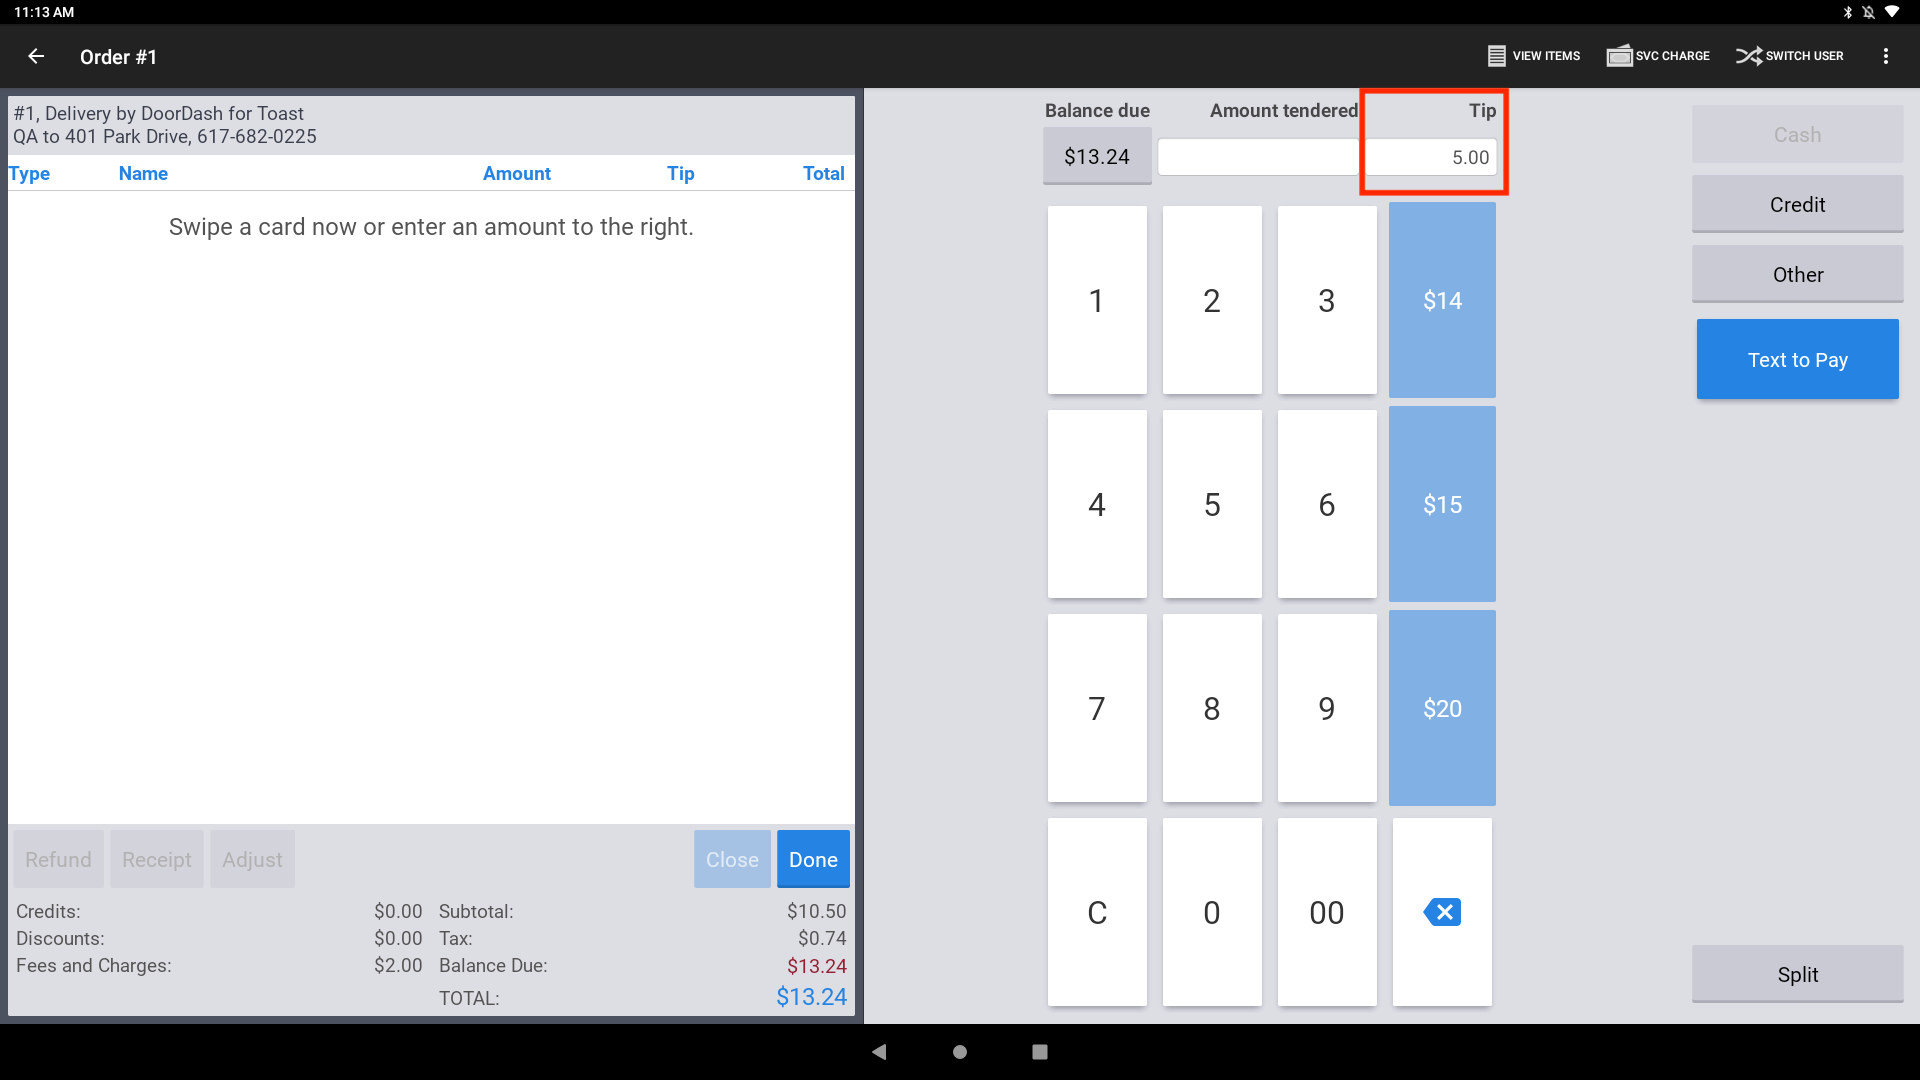Select the SVC Charge icon
The image size is (1920, 1080).
coord(1657,56)
